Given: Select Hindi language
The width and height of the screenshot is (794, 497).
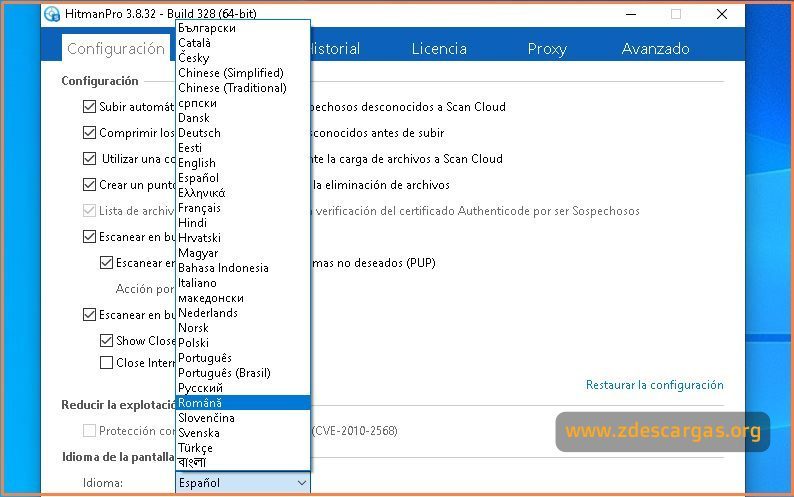Looking at the screenshot, I should tap(243, 223).
